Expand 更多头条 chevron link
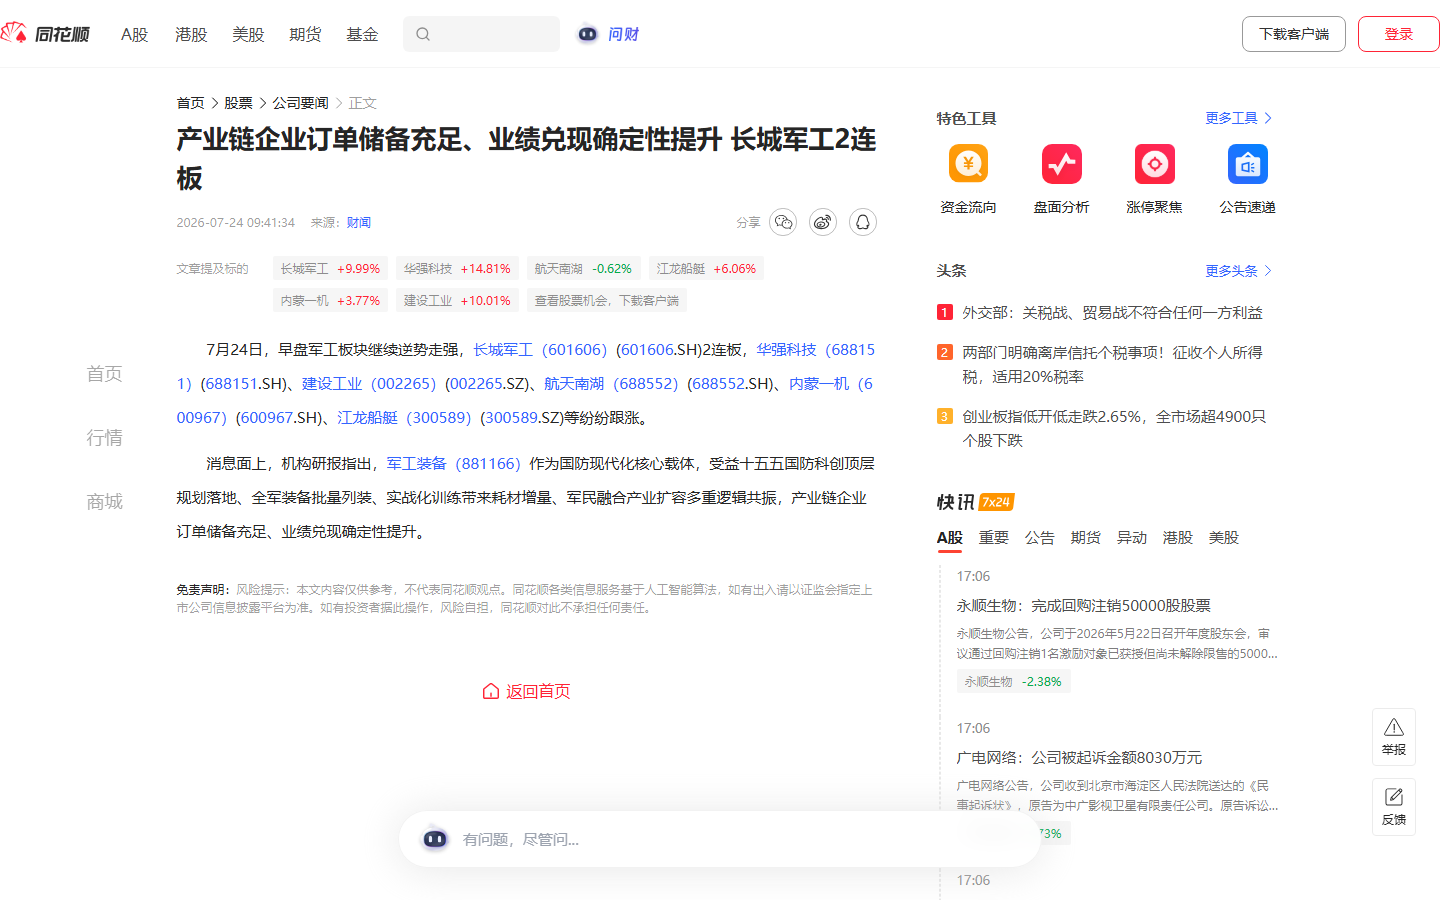 (1239, 271)
